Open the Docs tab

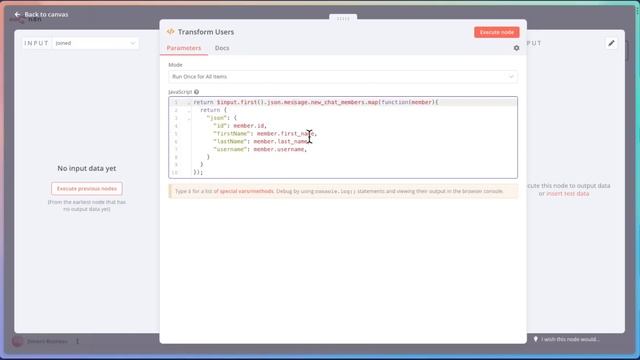222,48
